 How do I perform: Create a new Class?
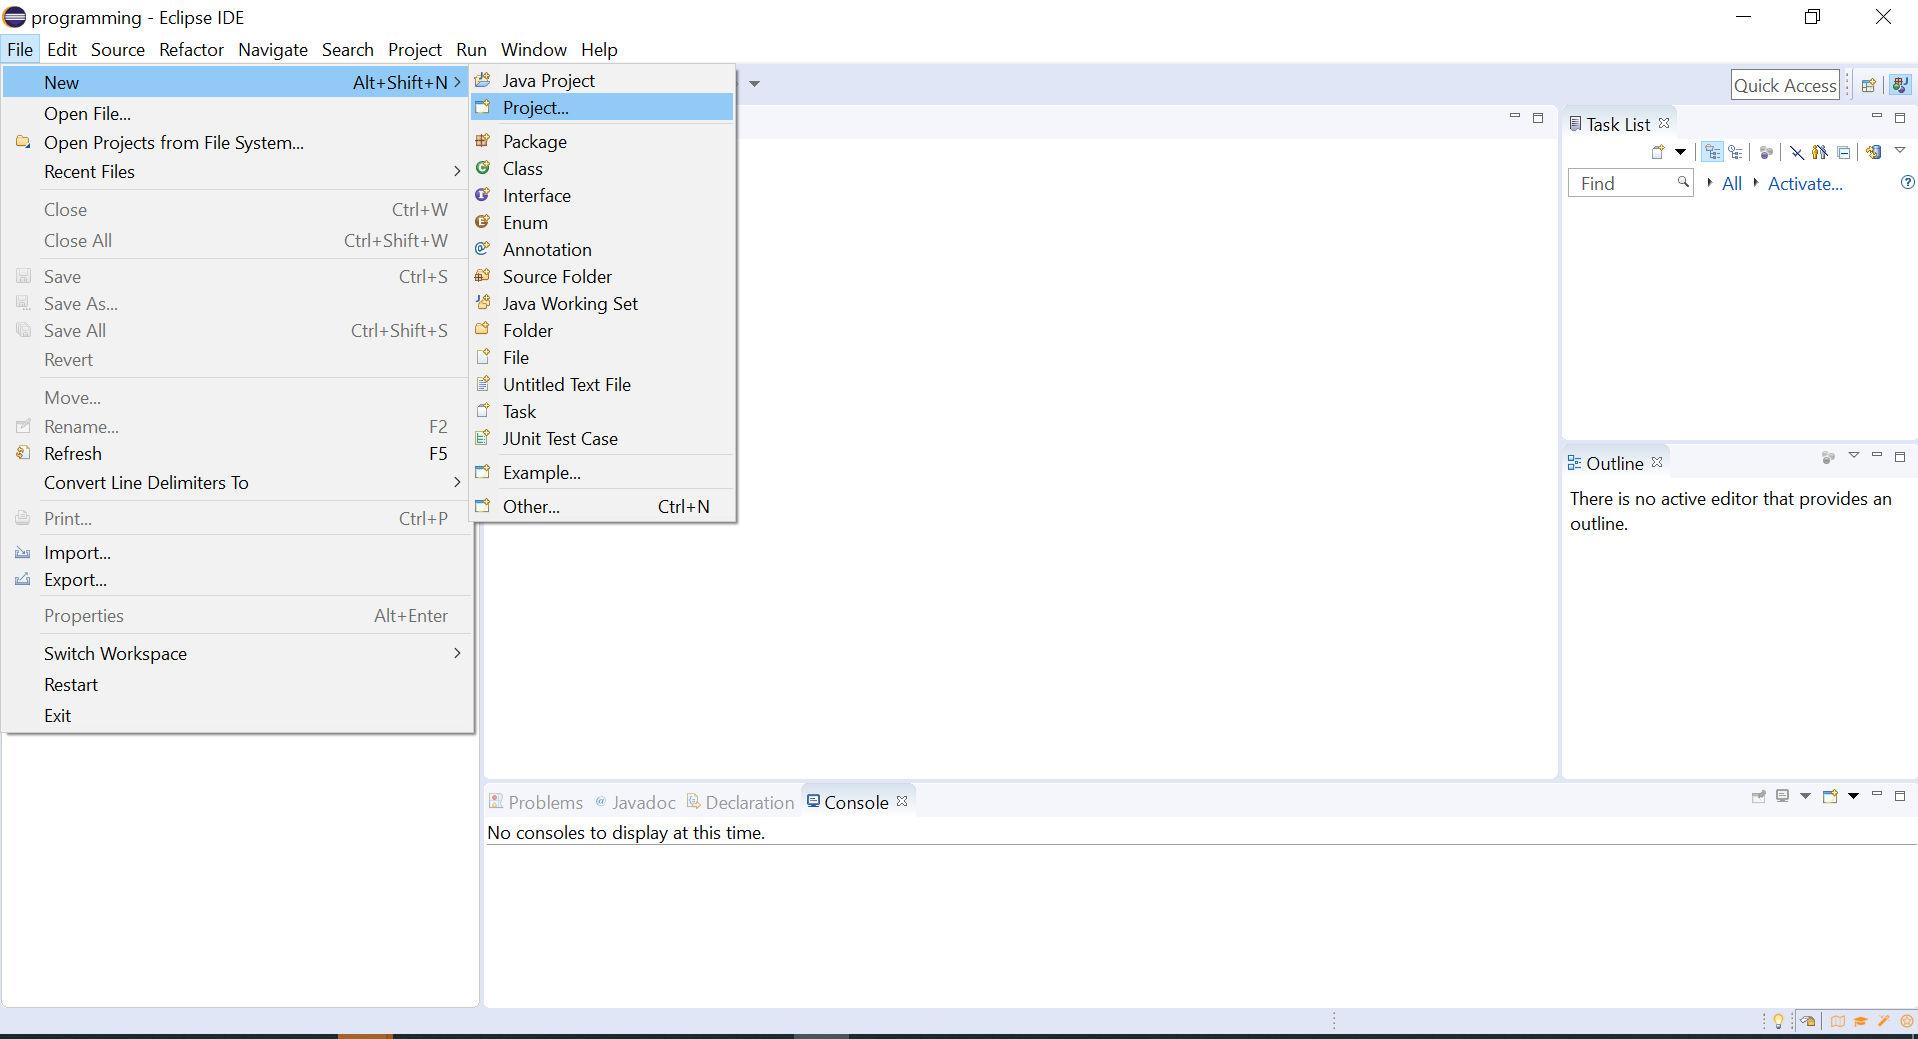click(603, 168)
